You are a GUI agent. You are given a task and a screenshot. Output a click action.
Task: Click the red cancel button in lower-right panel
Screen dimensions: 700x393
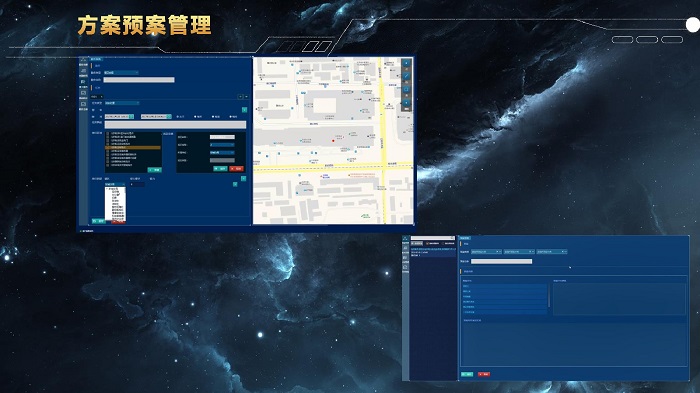483,374
